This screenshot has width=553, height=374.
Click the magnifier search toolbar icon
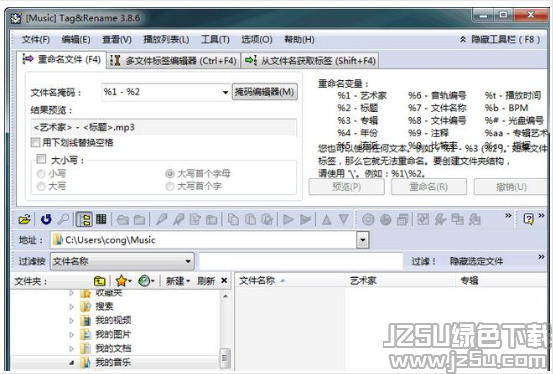63,219
